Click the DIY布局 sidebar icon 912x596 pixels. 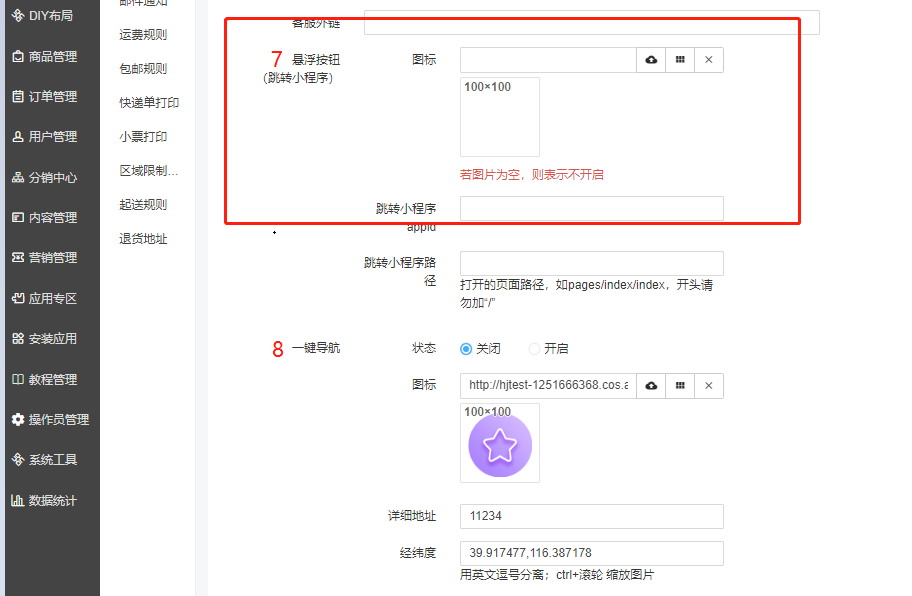tap(18, 16)
